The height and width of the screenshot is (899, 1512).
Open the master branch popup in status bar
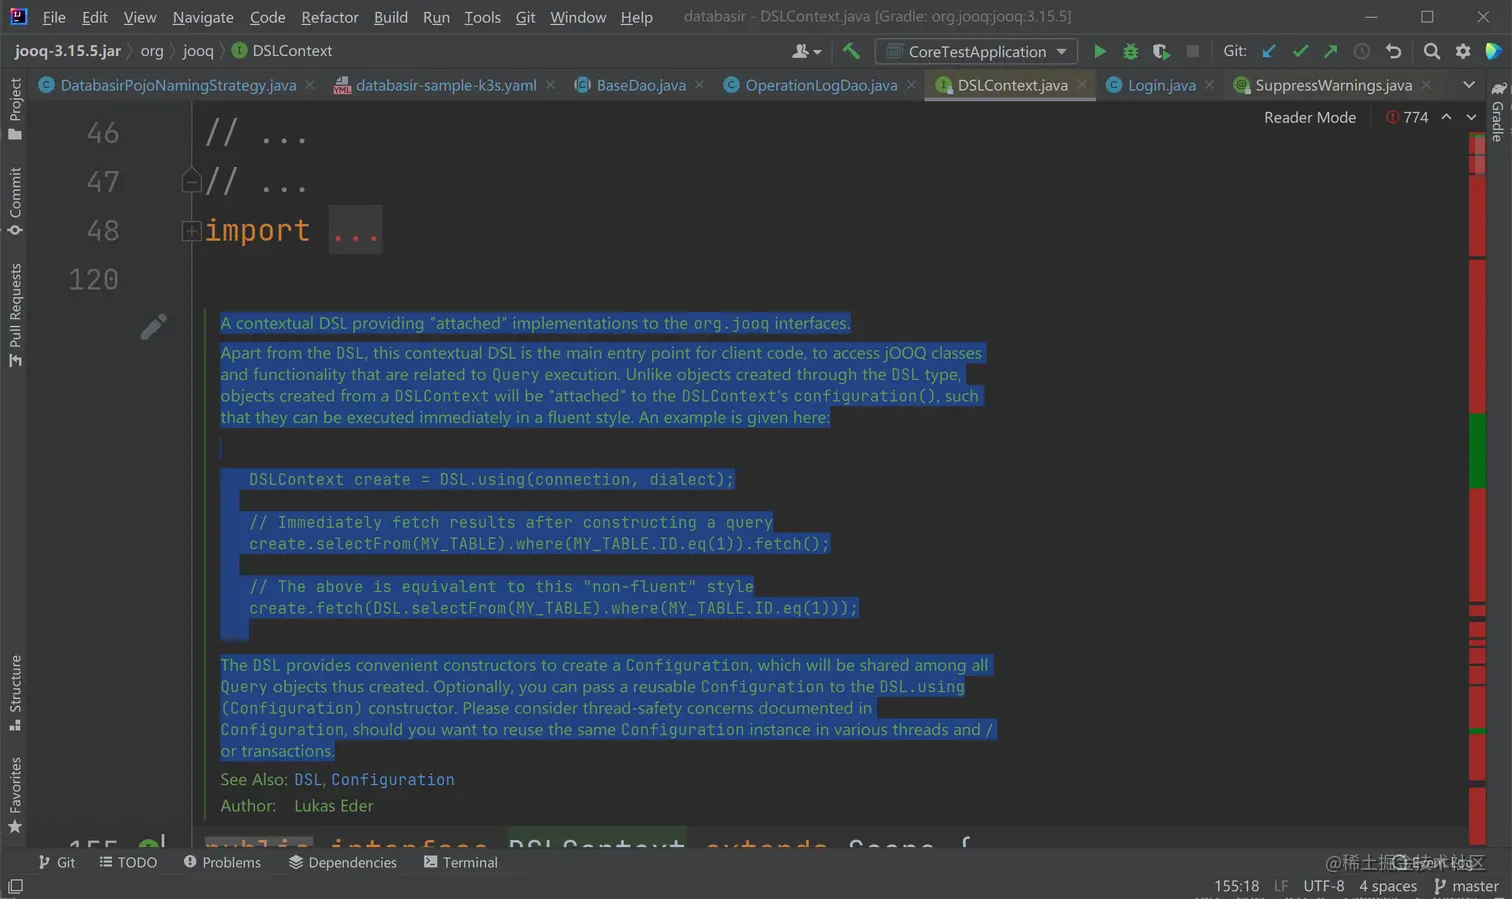coord(1466,886)
